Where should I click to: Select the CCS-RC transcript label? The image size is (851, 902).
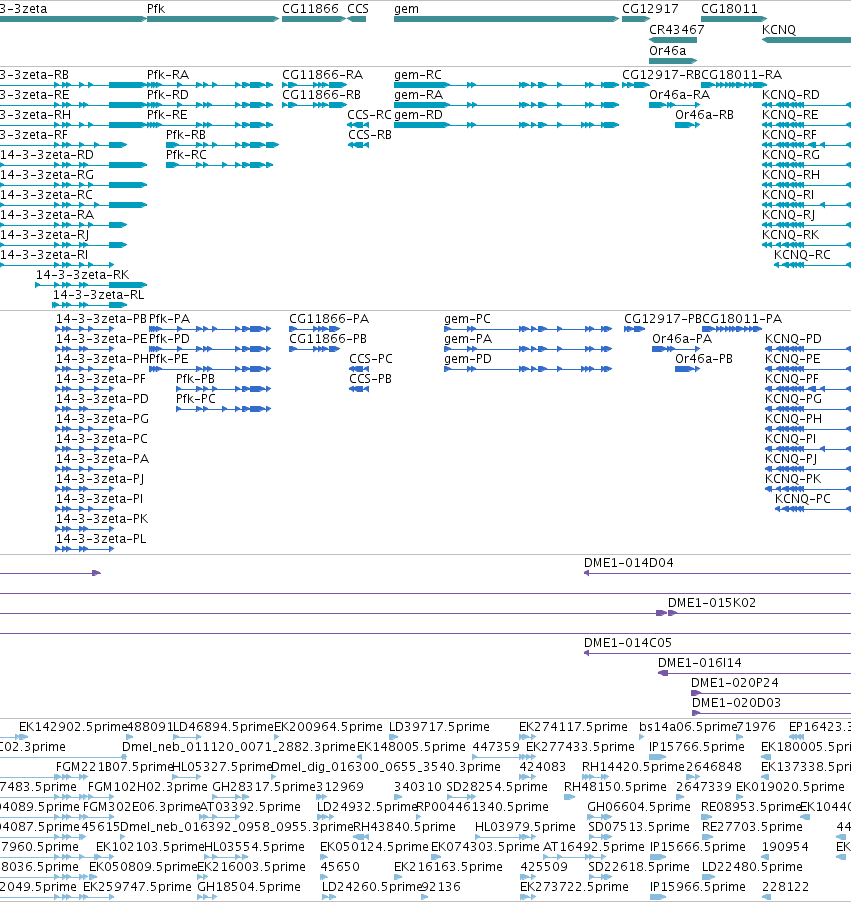click(369, 114)
